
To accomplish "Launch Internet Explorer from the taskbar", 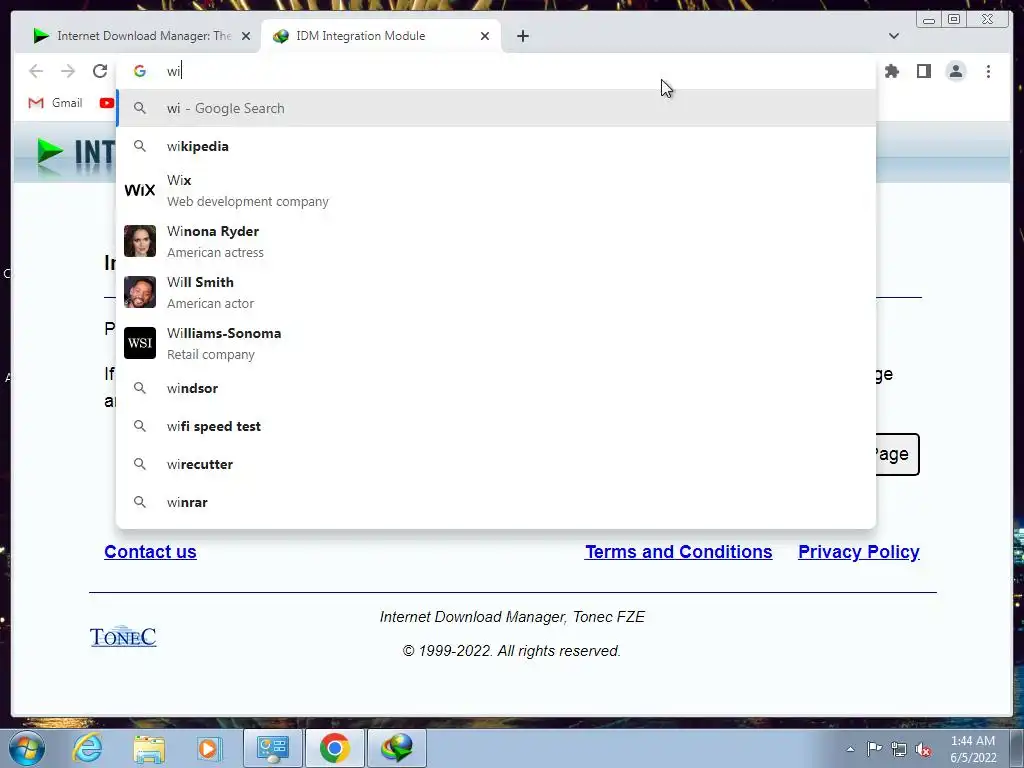I will 88,748.
